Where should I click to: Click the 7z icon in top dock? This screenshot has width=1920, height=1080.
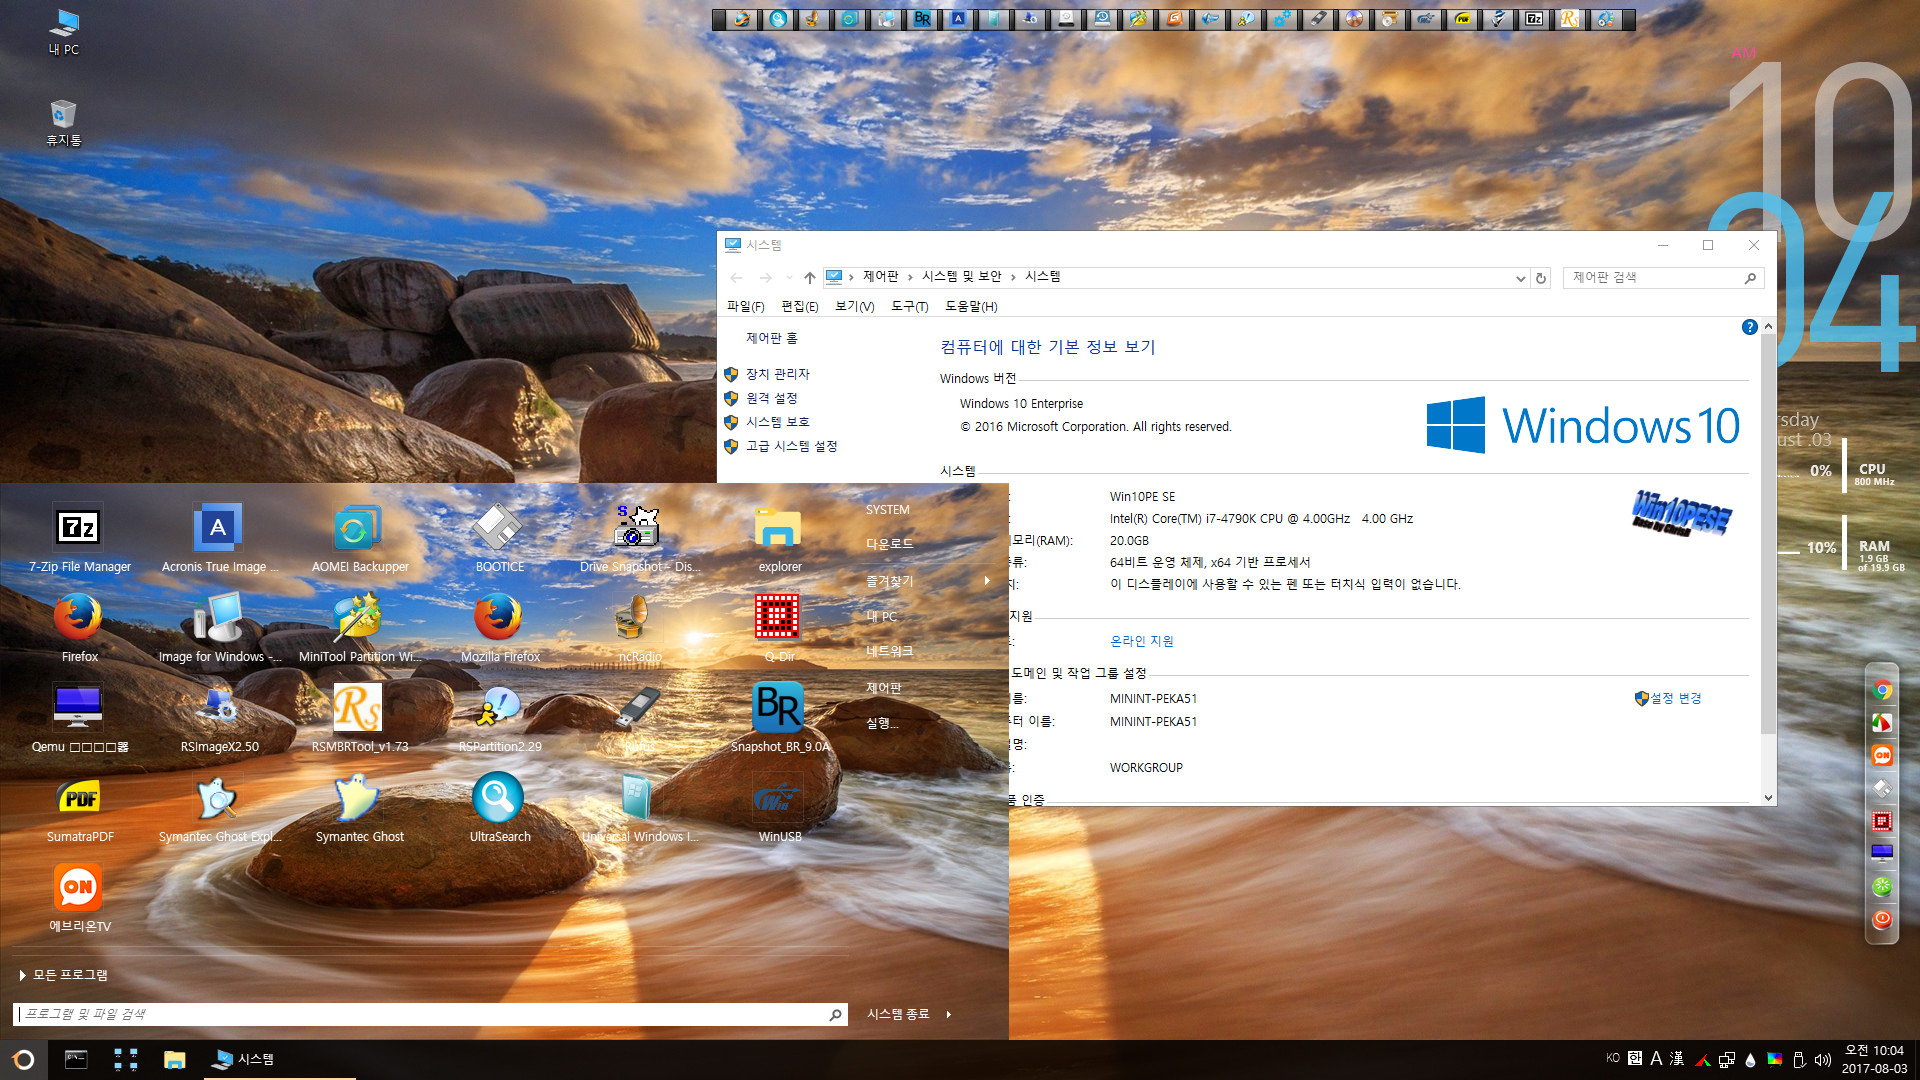point(1534,19)
